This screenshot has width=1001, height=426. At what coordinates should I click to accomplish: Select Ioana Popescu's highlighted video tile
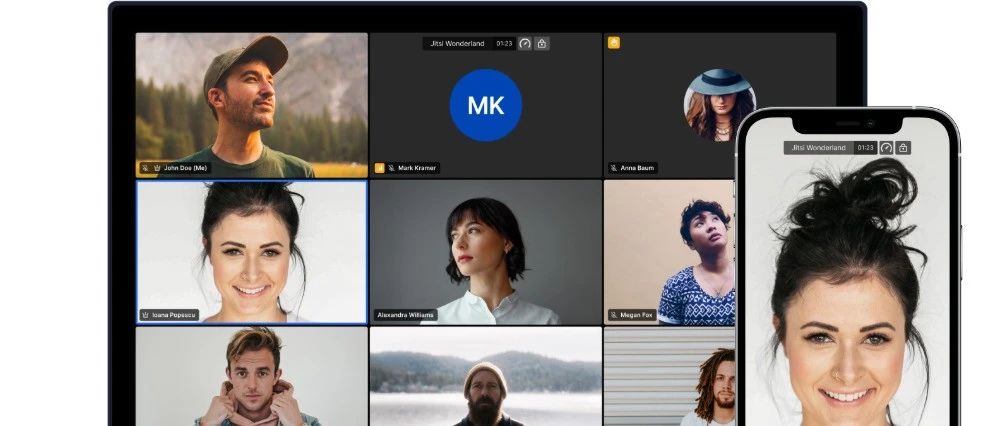[252, 252]
